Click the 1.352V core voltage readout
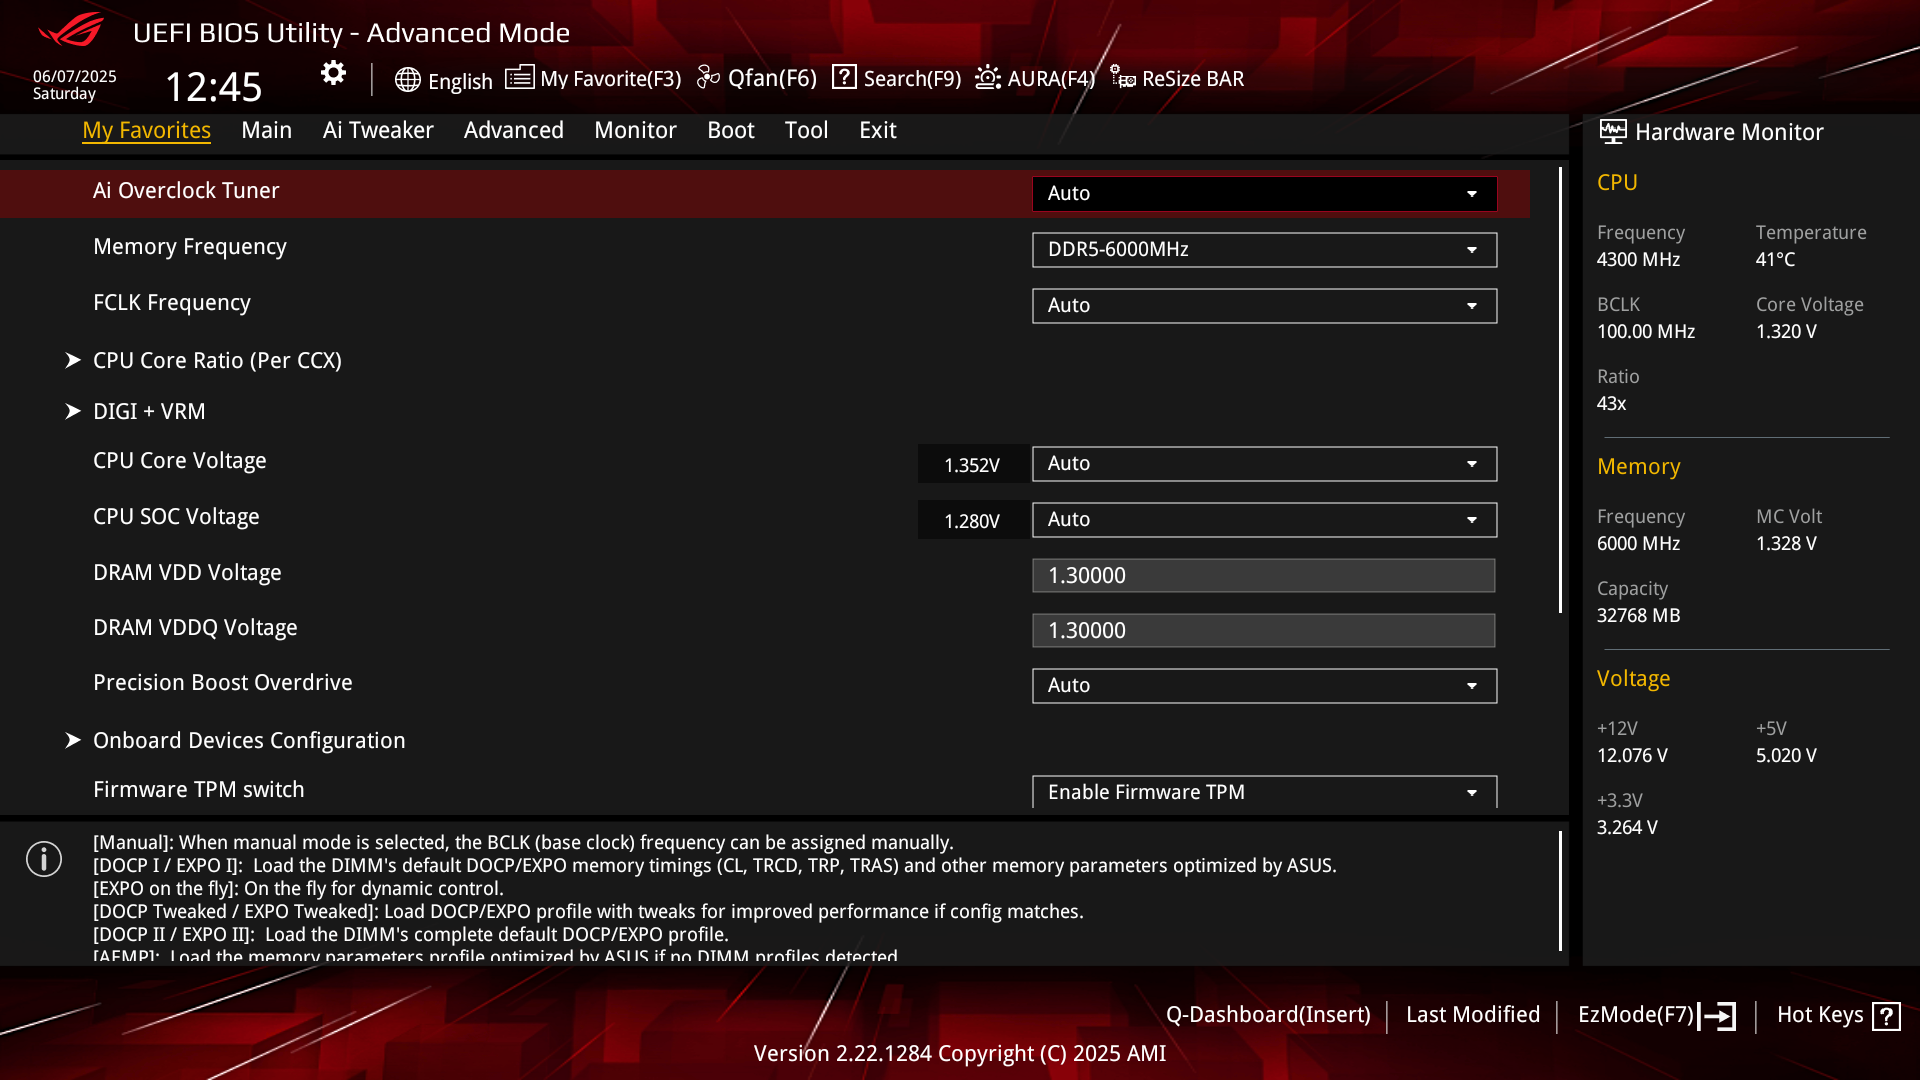This screenshot has height=1080, width=1920. coord(972,465)
